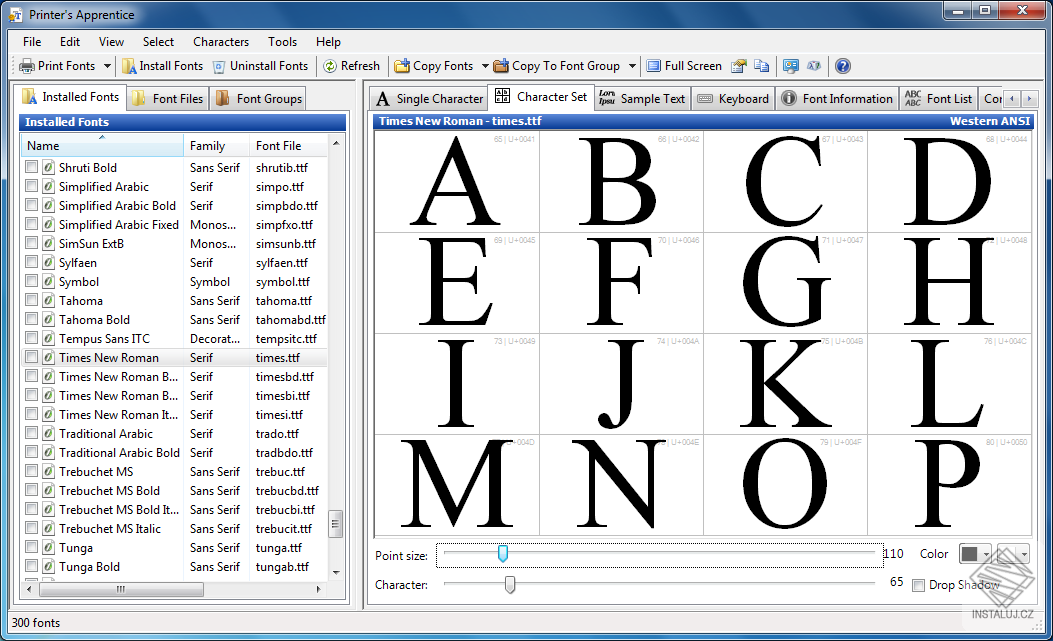This screenshot has width=1053, height=641.
Task: Open the Print Fonts dropdown arrow
Action: point(107,66)
